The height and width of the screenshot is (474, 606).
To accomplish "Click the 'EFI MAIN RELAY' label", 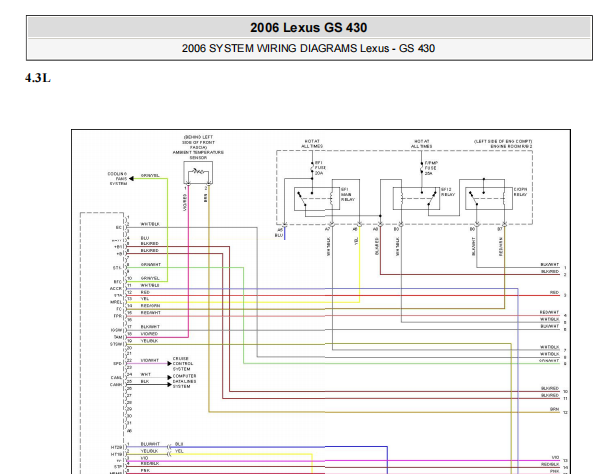I will pos(347,194).
